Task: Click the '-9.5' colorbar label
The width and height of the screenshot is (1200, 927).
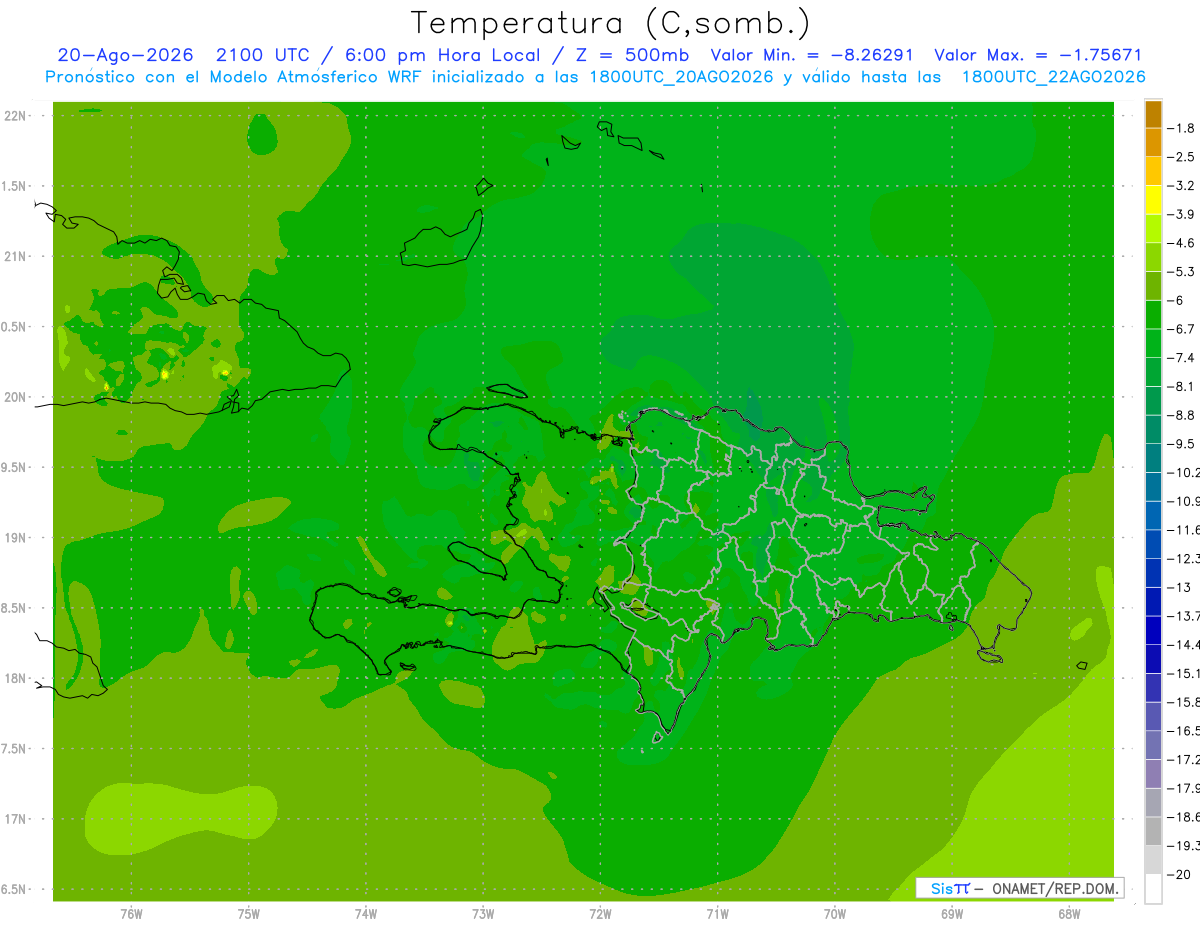Action: point(1182,444)
